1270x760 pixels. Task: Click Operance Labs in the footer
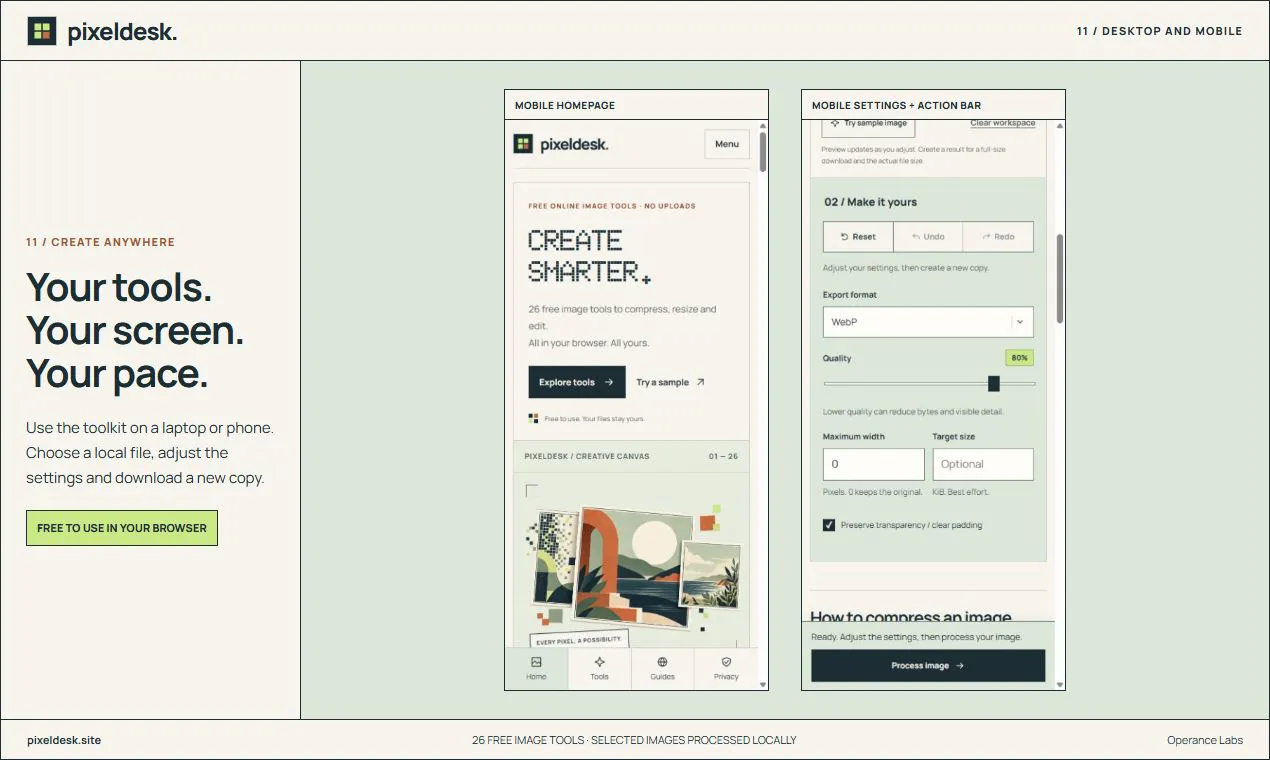1205,740
